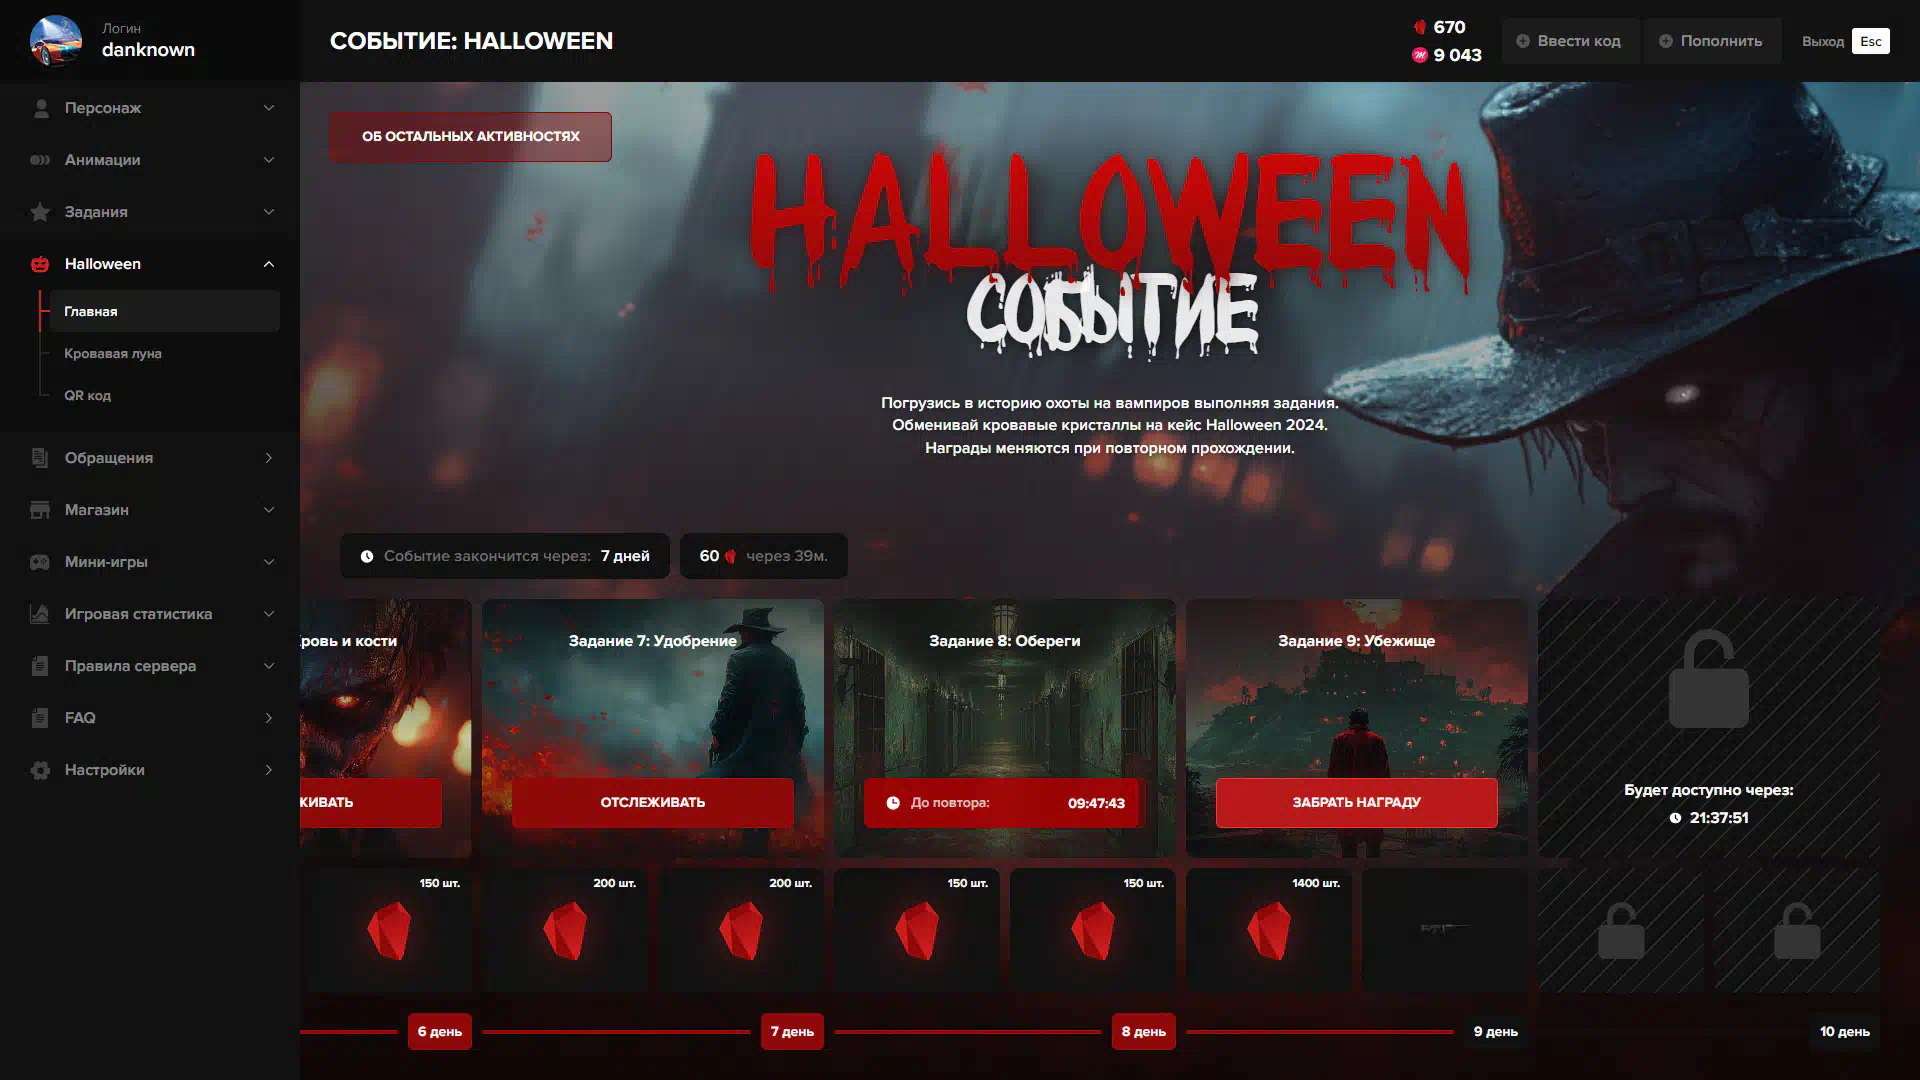Click the crystal icon next to 60
Screen dimensions: 1920x1080
click(730, 556)
